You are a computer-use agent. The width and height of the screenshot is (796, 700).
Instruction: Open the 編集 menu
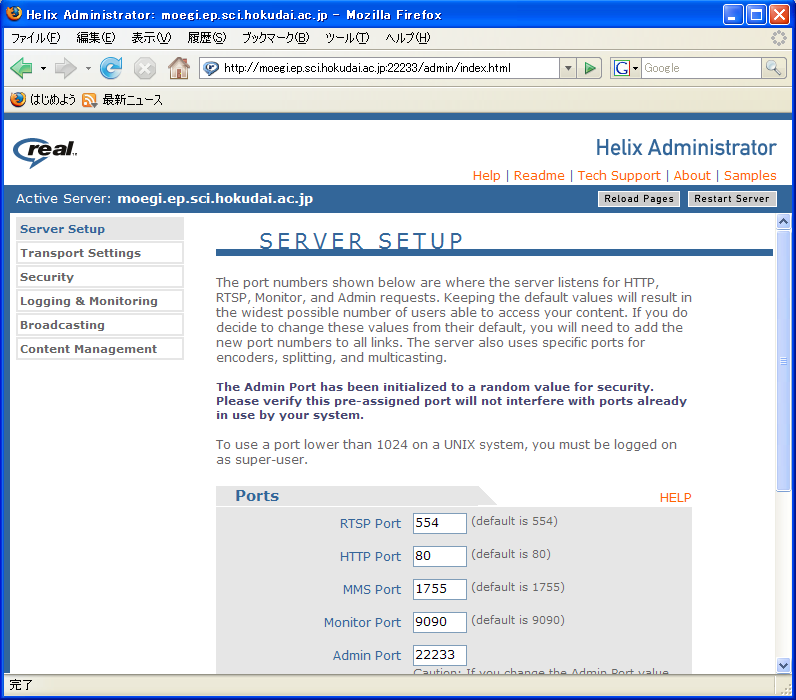tap(96, 38)
